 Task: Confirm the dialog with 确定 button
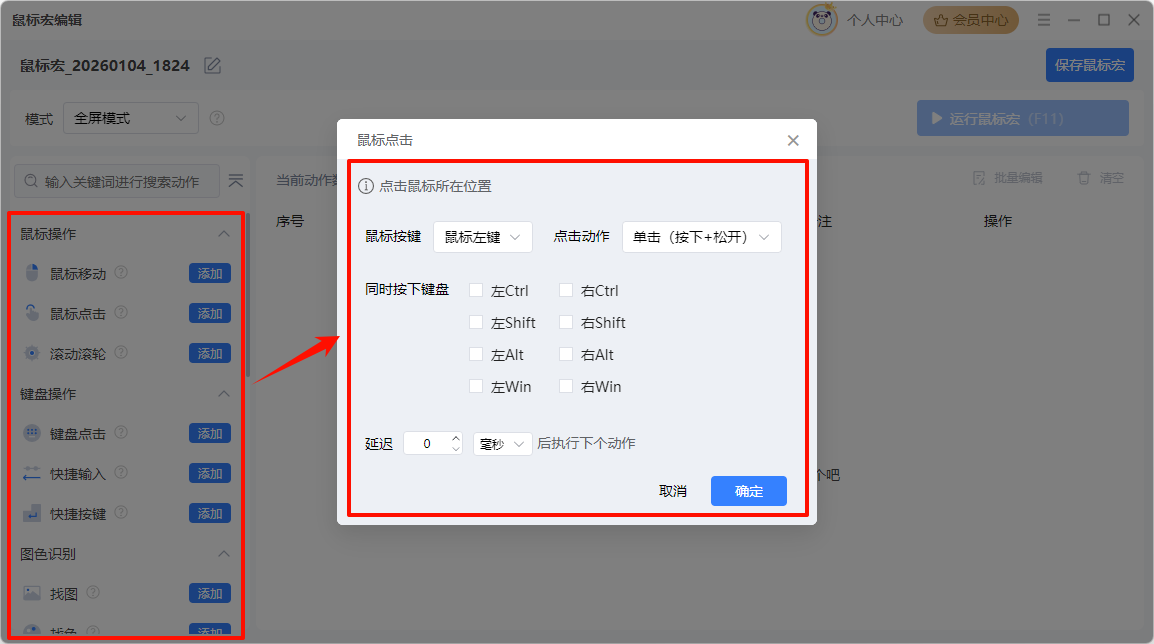click(748, 491)
